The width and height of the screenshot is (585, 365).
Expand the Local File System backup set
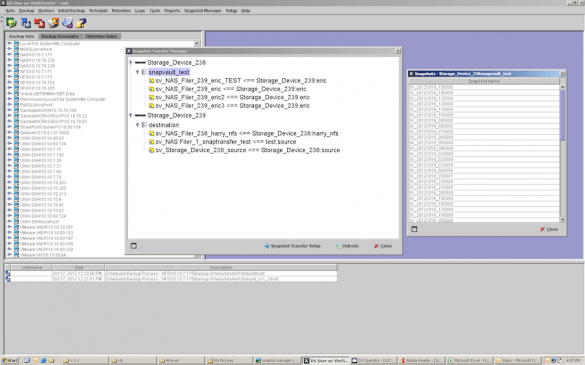[9, 44]
